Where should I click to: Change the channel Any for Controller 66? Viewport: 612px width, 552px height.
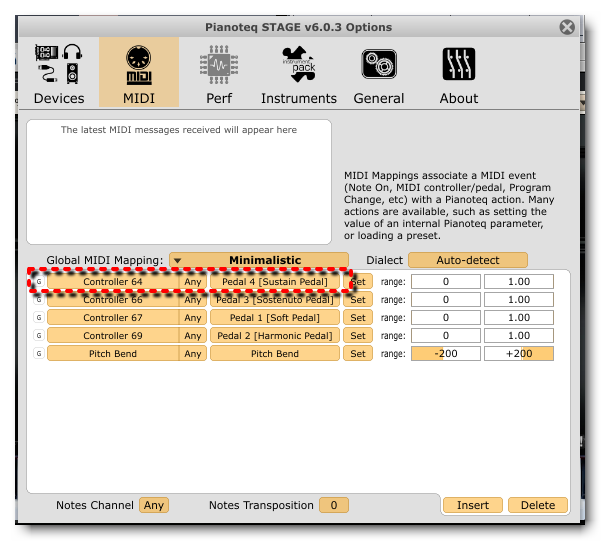pos(193,299)
